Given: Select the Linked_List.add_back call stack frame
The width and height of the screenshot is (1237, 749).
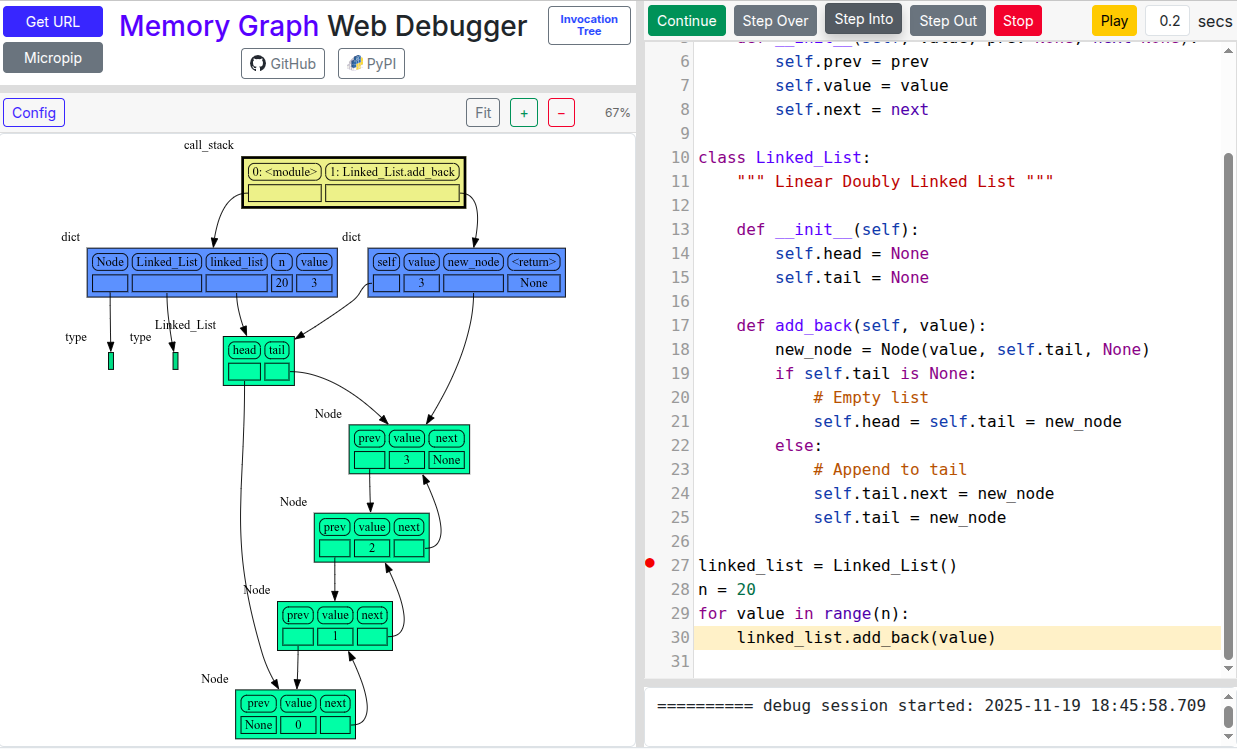Looking at the screenshot, I should [392, 172].
